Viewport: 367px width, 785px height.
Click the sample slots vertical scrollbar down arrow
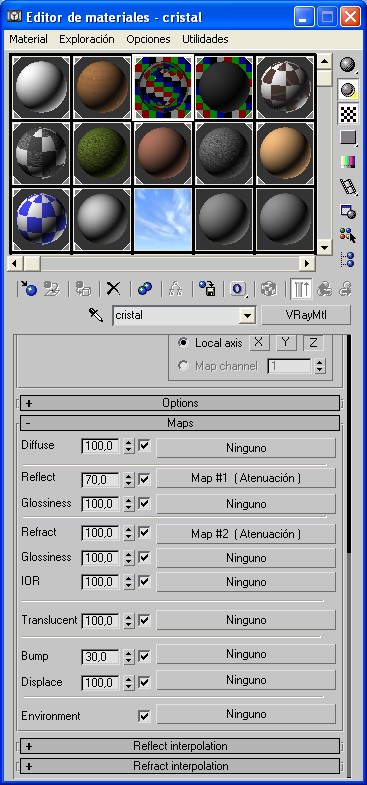(x=324, y=247)
